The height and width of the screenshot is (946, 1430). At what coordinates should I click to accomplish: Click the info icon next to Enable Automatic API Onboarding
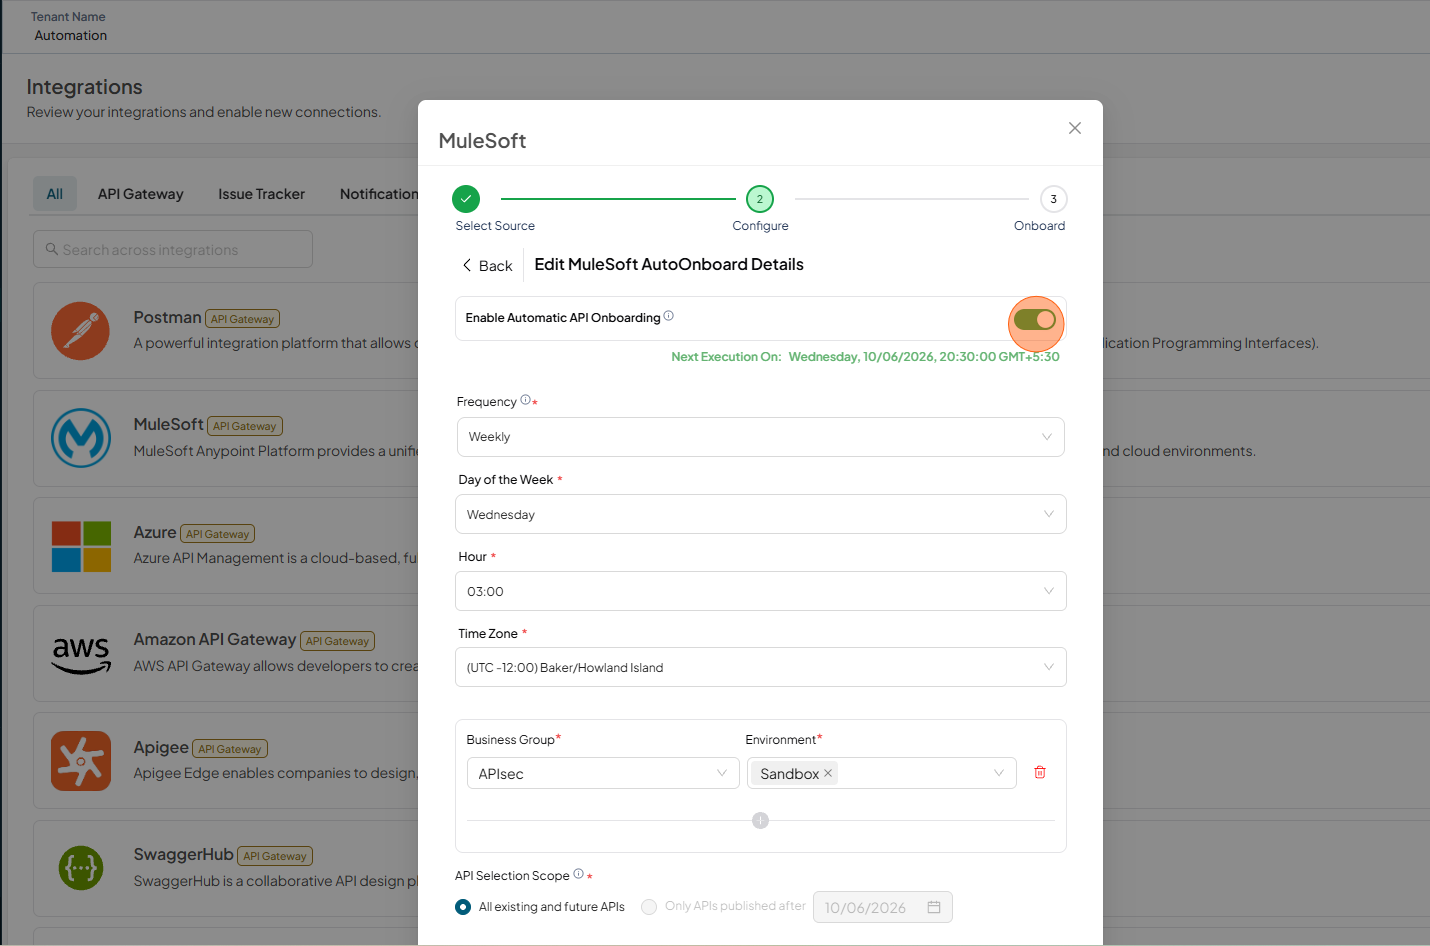click(x=669, y=316)
